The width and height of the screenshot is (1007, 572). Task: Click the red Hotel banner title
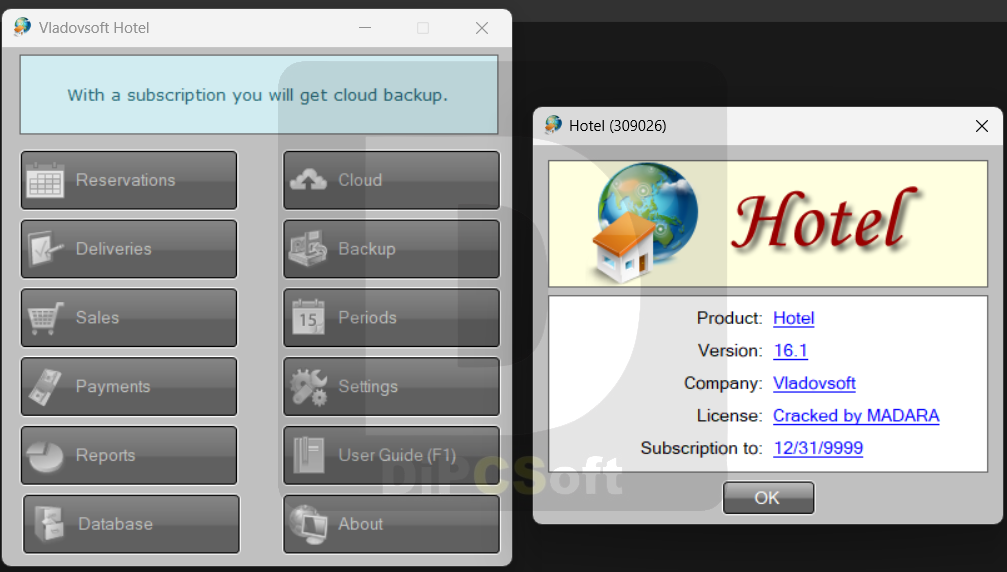(825, 220)
